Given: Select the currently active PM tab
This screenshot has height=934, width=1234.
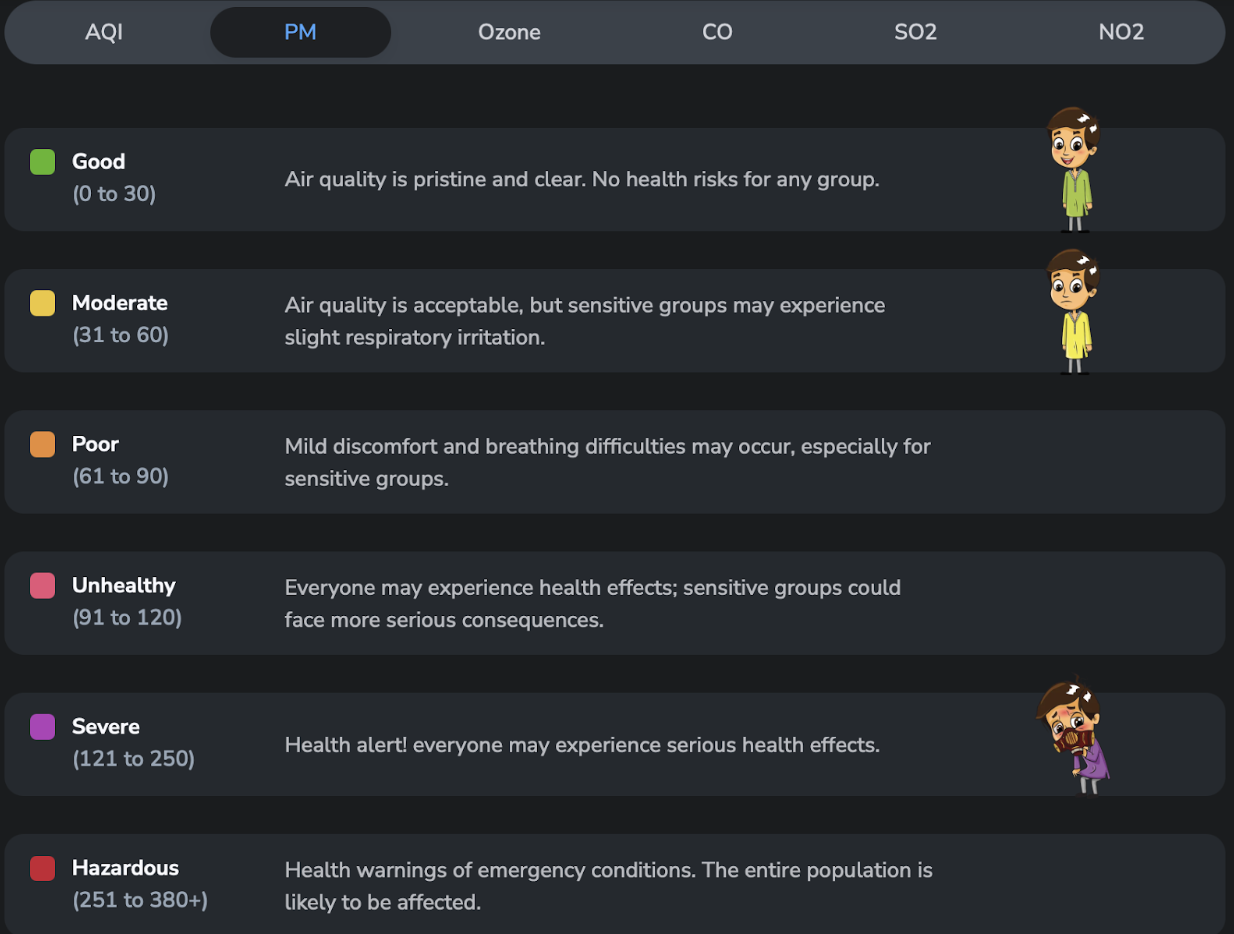Looking at the screenshot, I should [x=300, y=32].
